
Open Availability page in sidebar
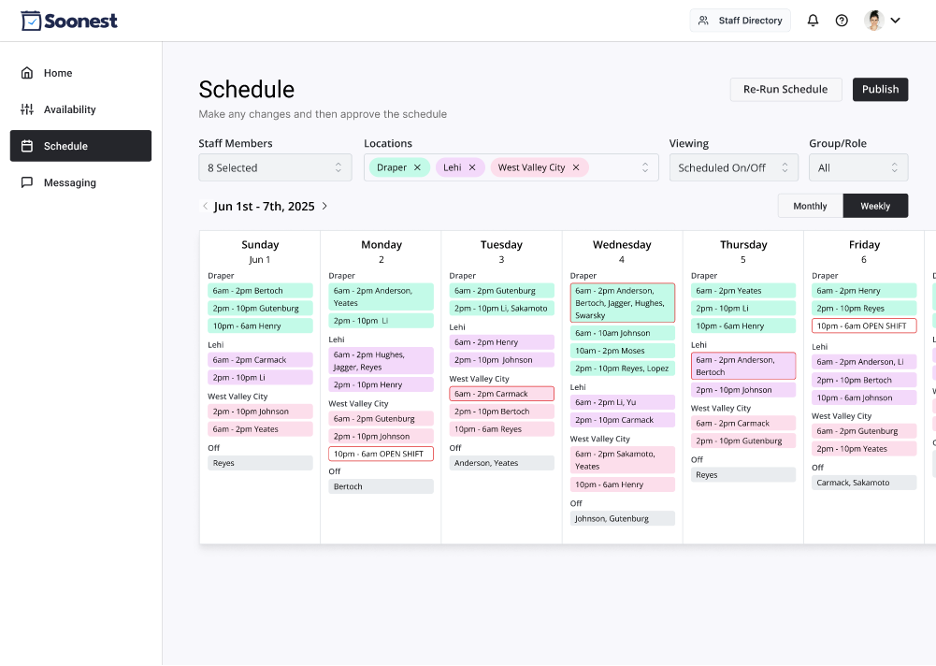(x=81, y=109)
